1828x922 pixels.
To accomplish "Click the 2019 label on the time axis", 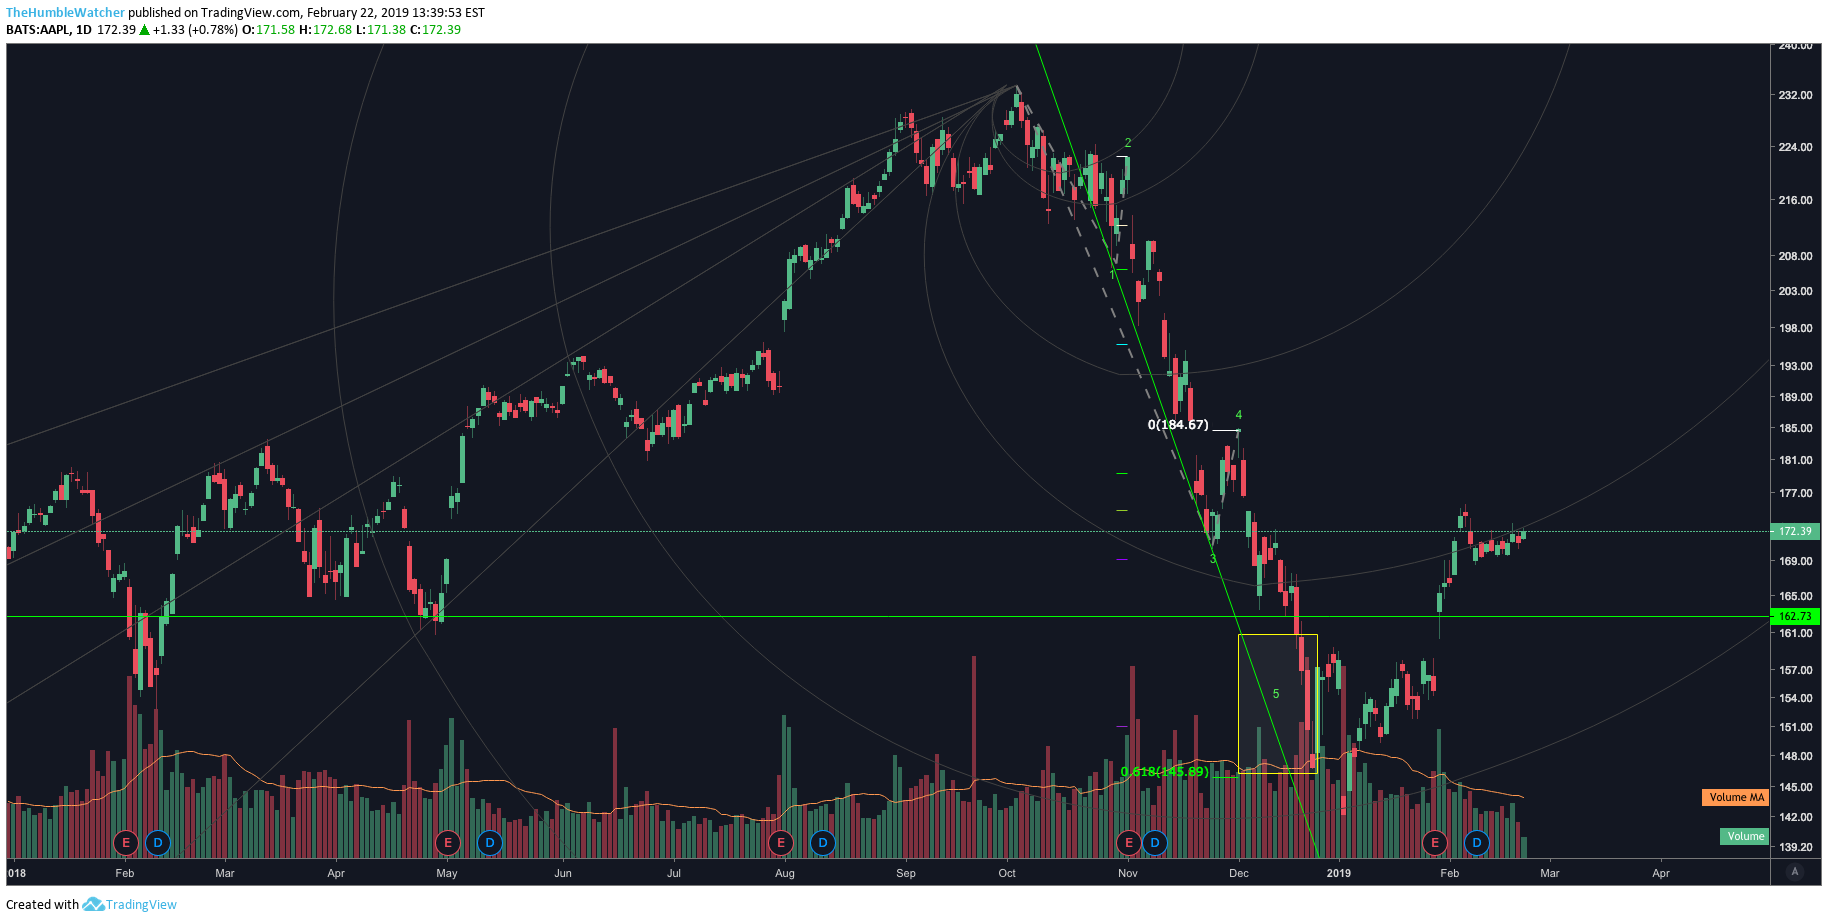I will (x=1339, y=873).
